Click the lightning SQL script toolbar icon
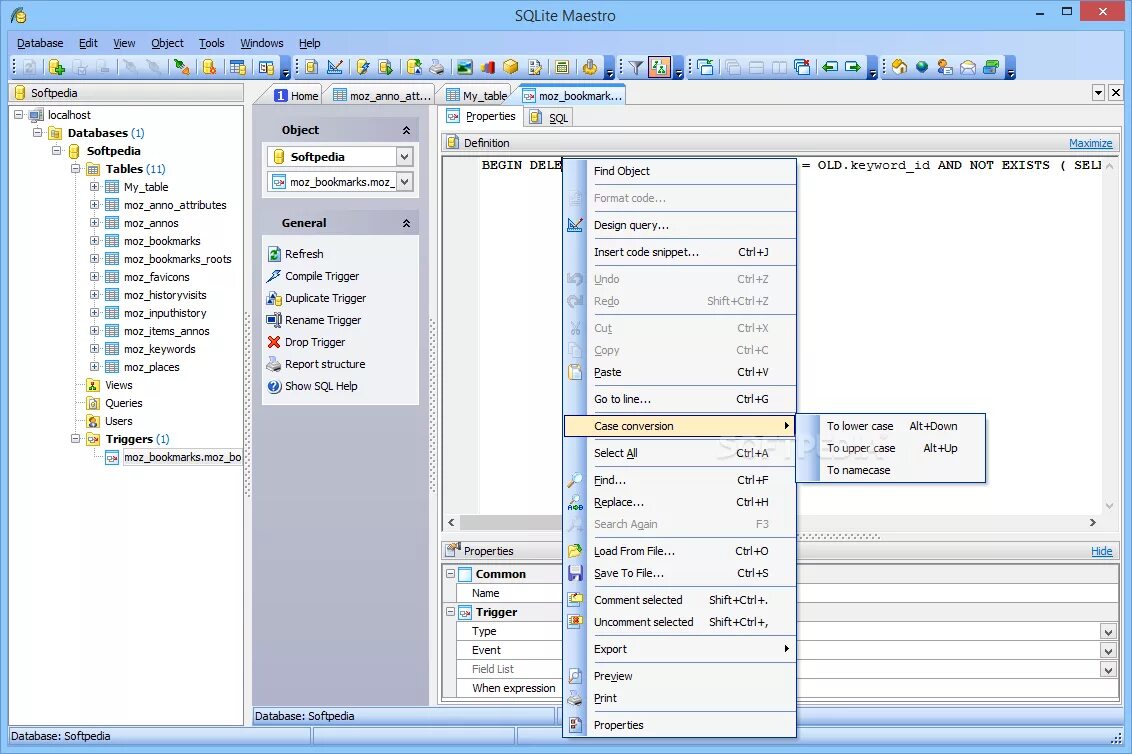The width and height of the screenshot is (1132, 754). click(x=362, y=67)
